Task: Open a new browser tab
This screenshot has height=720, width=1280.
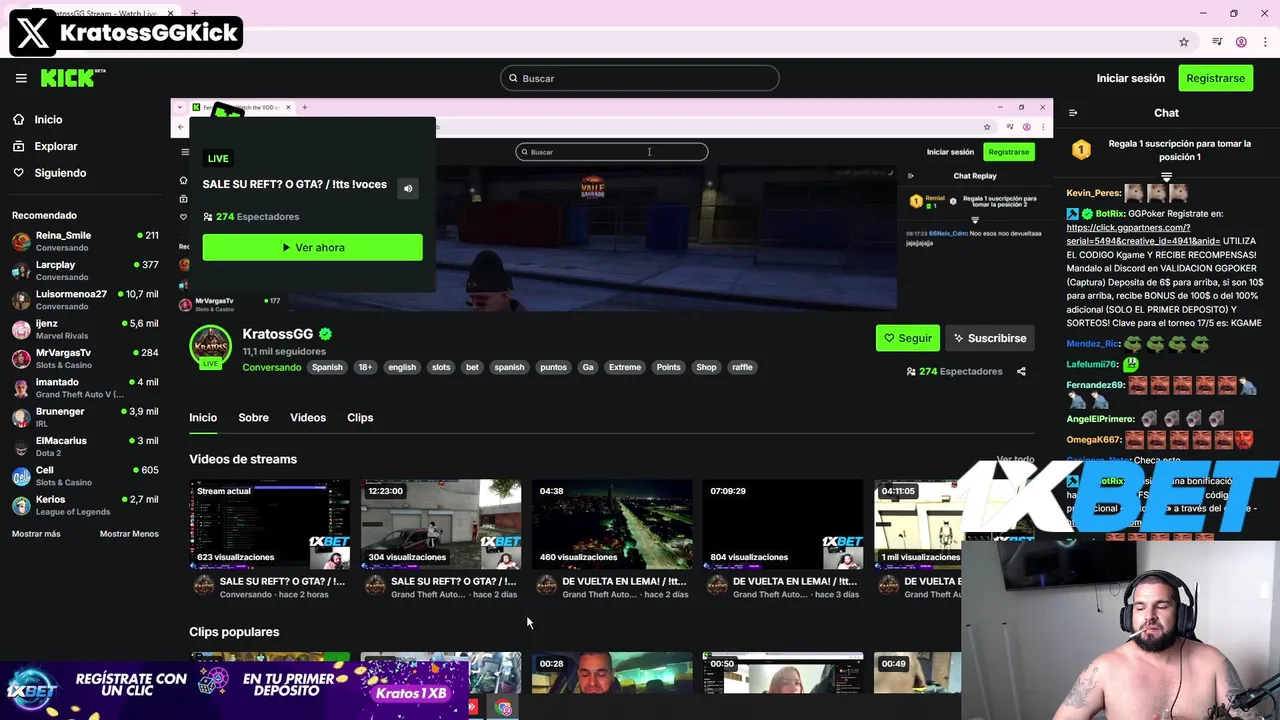Action: tap(195, 13)
